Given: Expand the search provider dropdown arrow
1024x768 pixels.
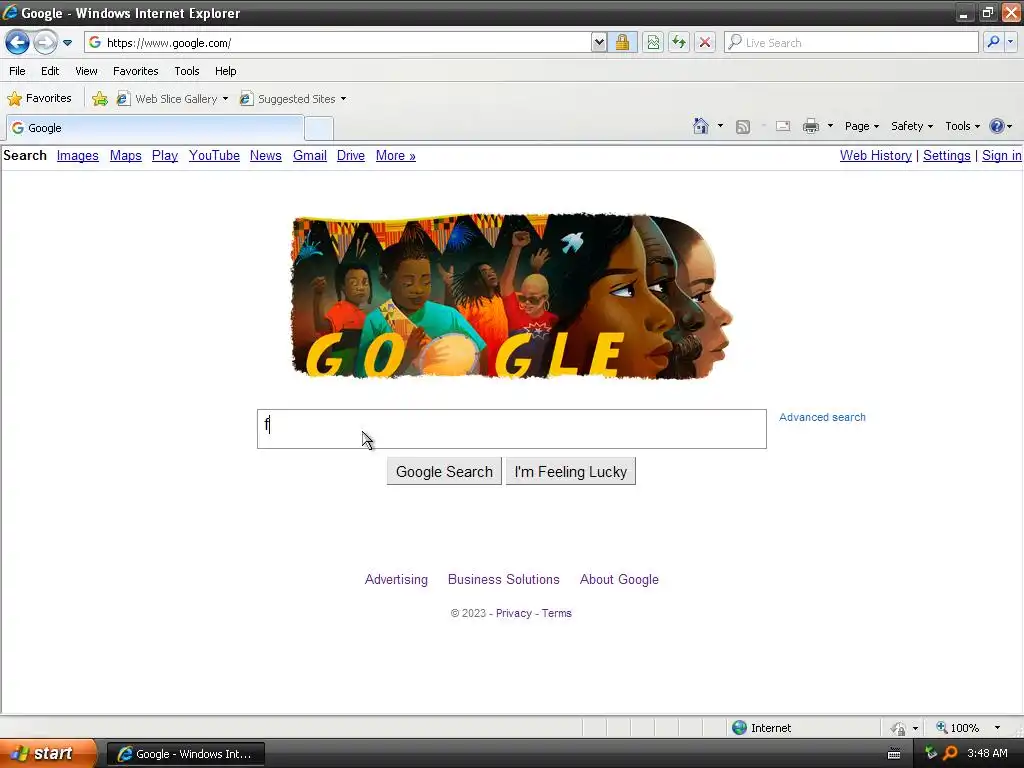Looking at the screenshot, I should [x=1010, y=42].
